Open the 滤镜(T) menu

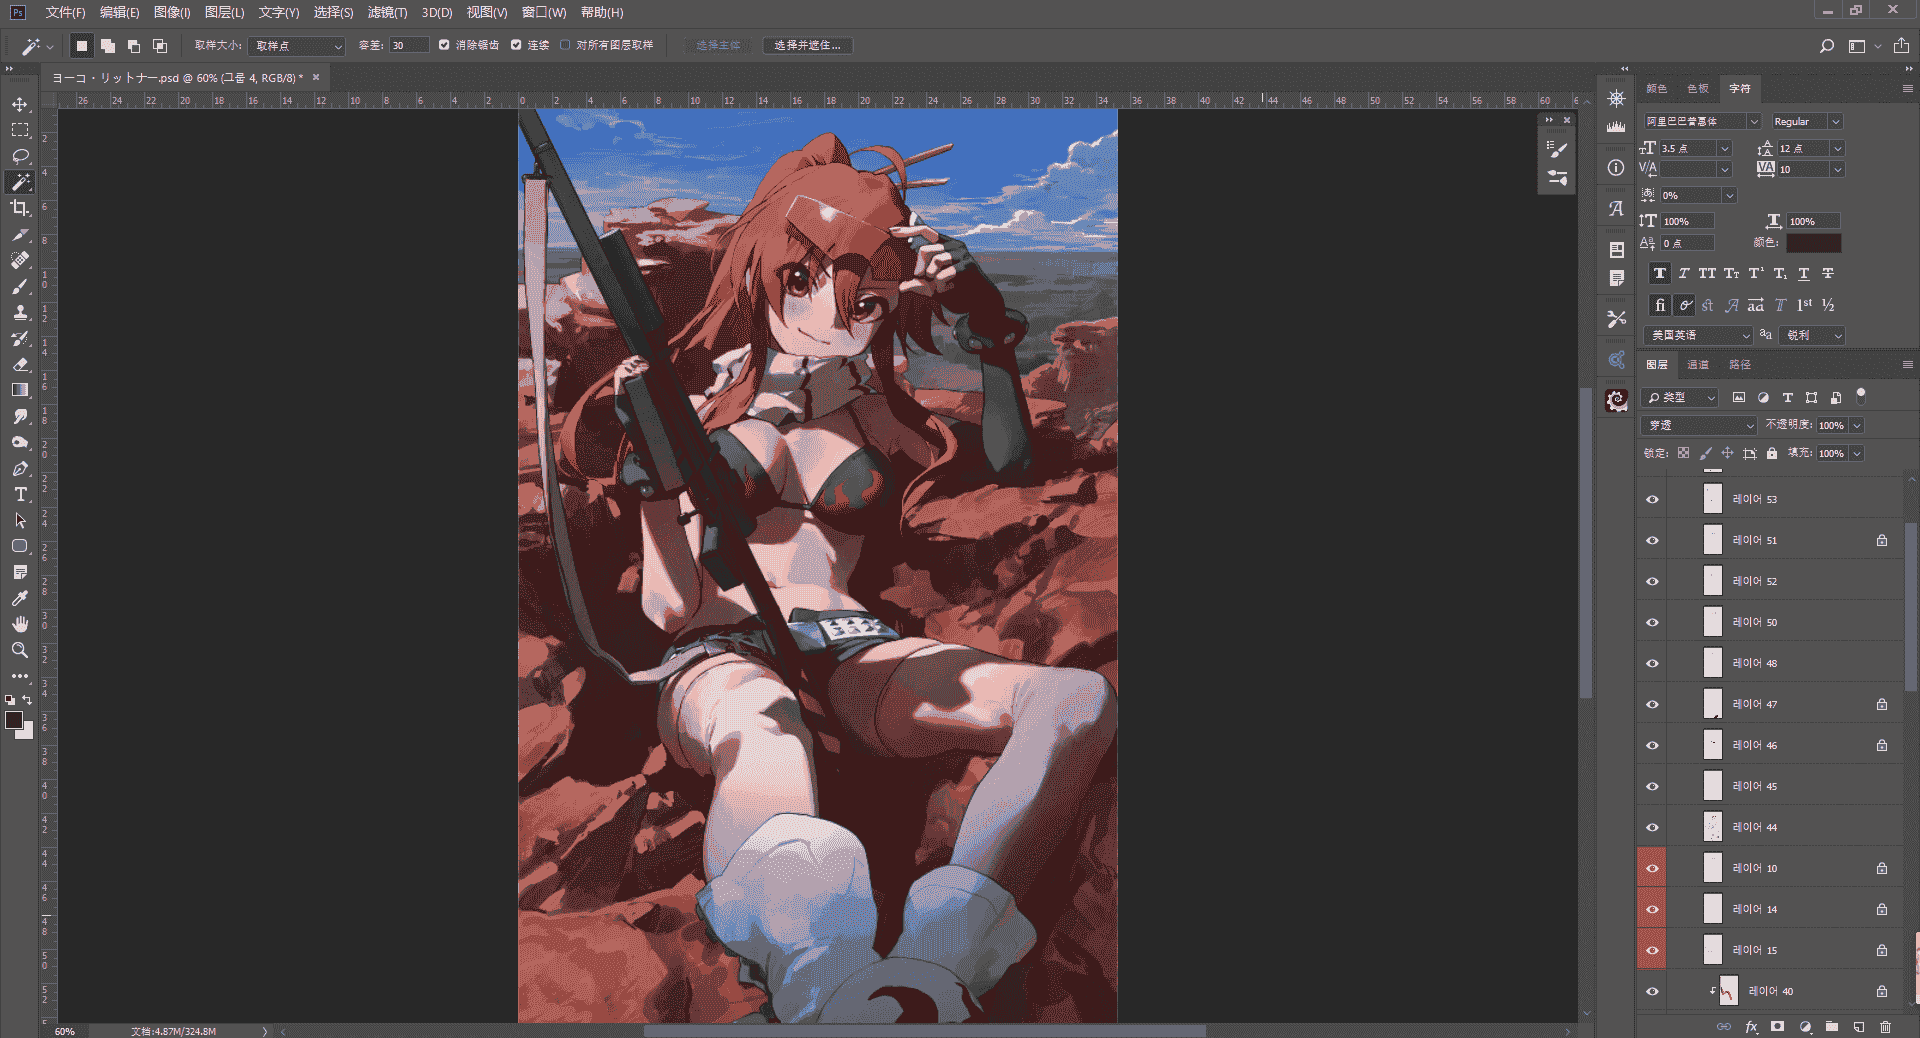387,12
